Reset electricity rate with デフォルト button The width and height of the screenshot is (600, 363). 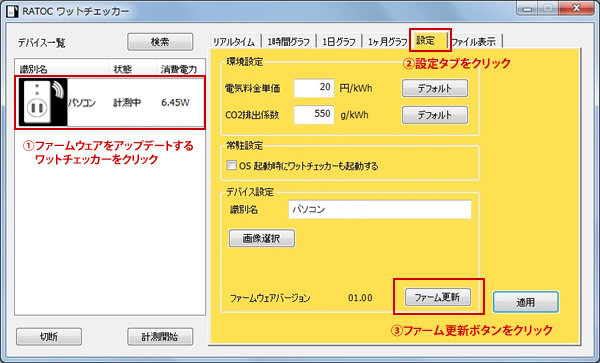click(x=435, y=88)
